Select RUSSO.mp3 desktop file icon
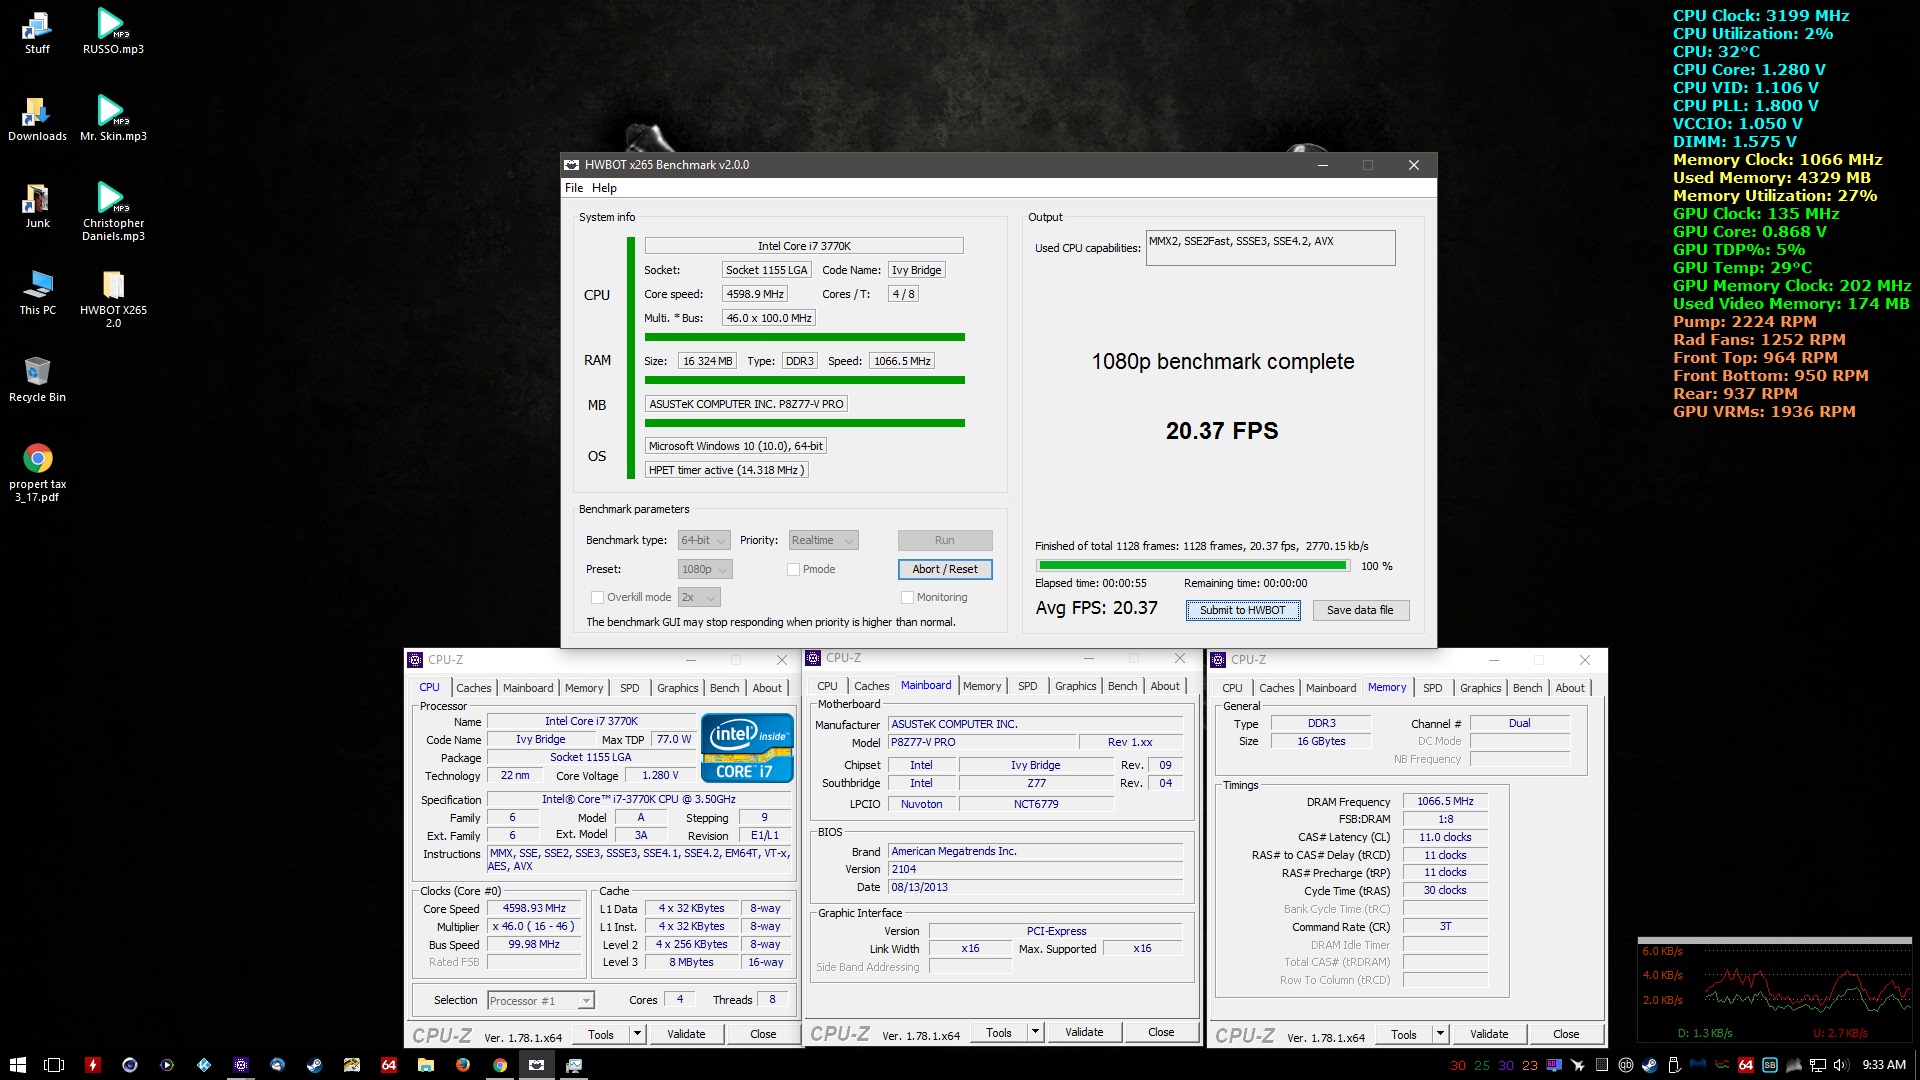1920x1080 pixels. (113, 32)
